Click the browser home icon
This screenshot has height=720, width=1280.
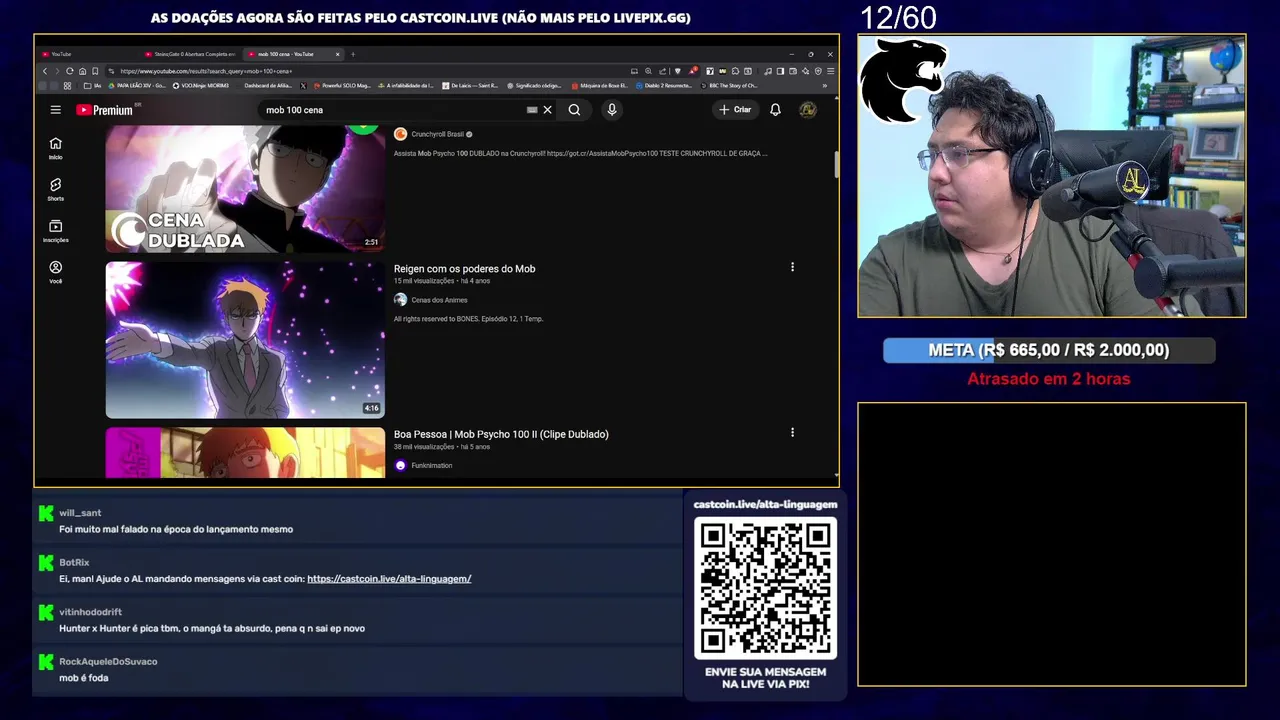tap(82, 71)
